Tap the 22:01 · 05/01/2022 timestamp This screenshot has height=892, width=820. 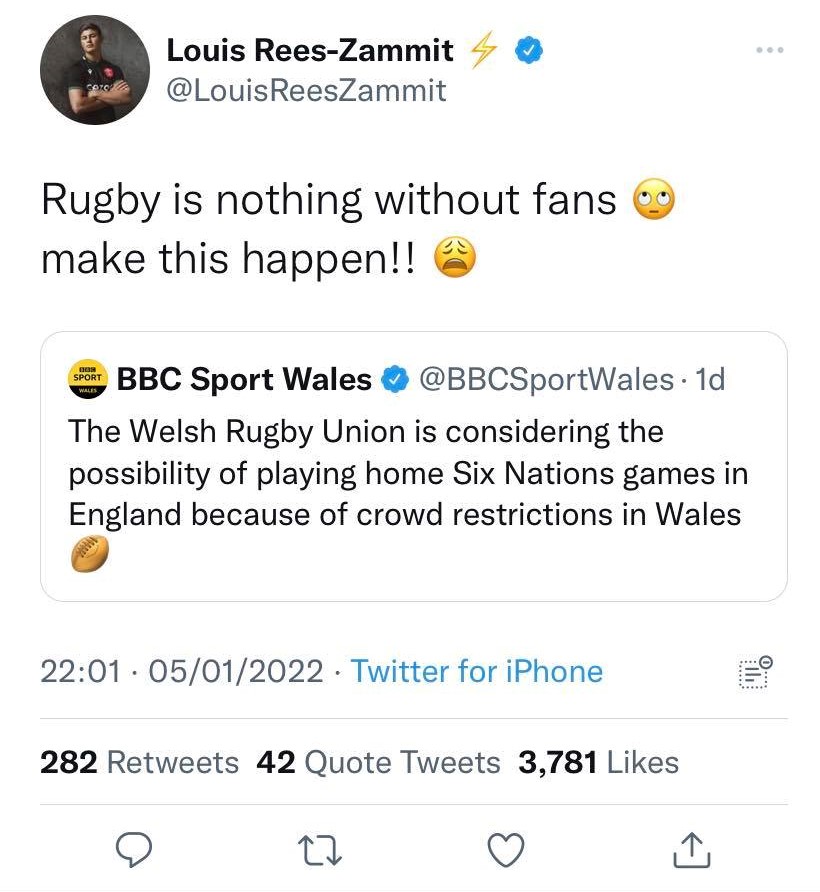coord(182,671)
